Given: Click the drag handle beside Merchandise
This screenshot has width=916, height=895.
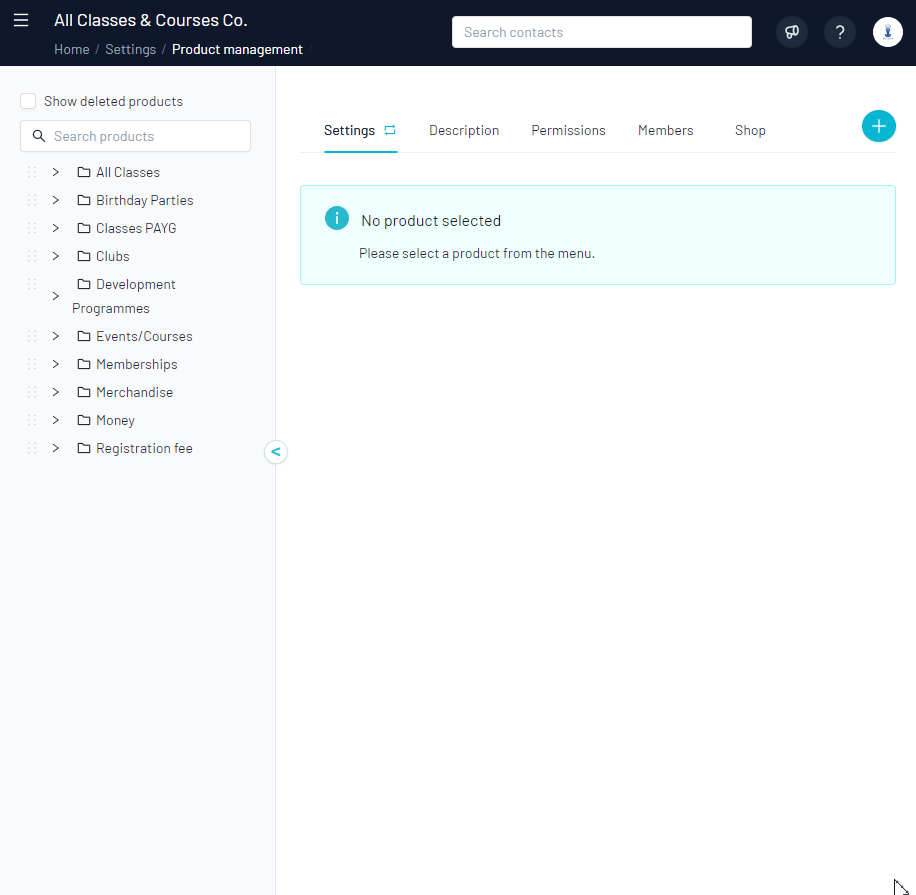Looking at the screenshot, I should [x=32, y=392].
